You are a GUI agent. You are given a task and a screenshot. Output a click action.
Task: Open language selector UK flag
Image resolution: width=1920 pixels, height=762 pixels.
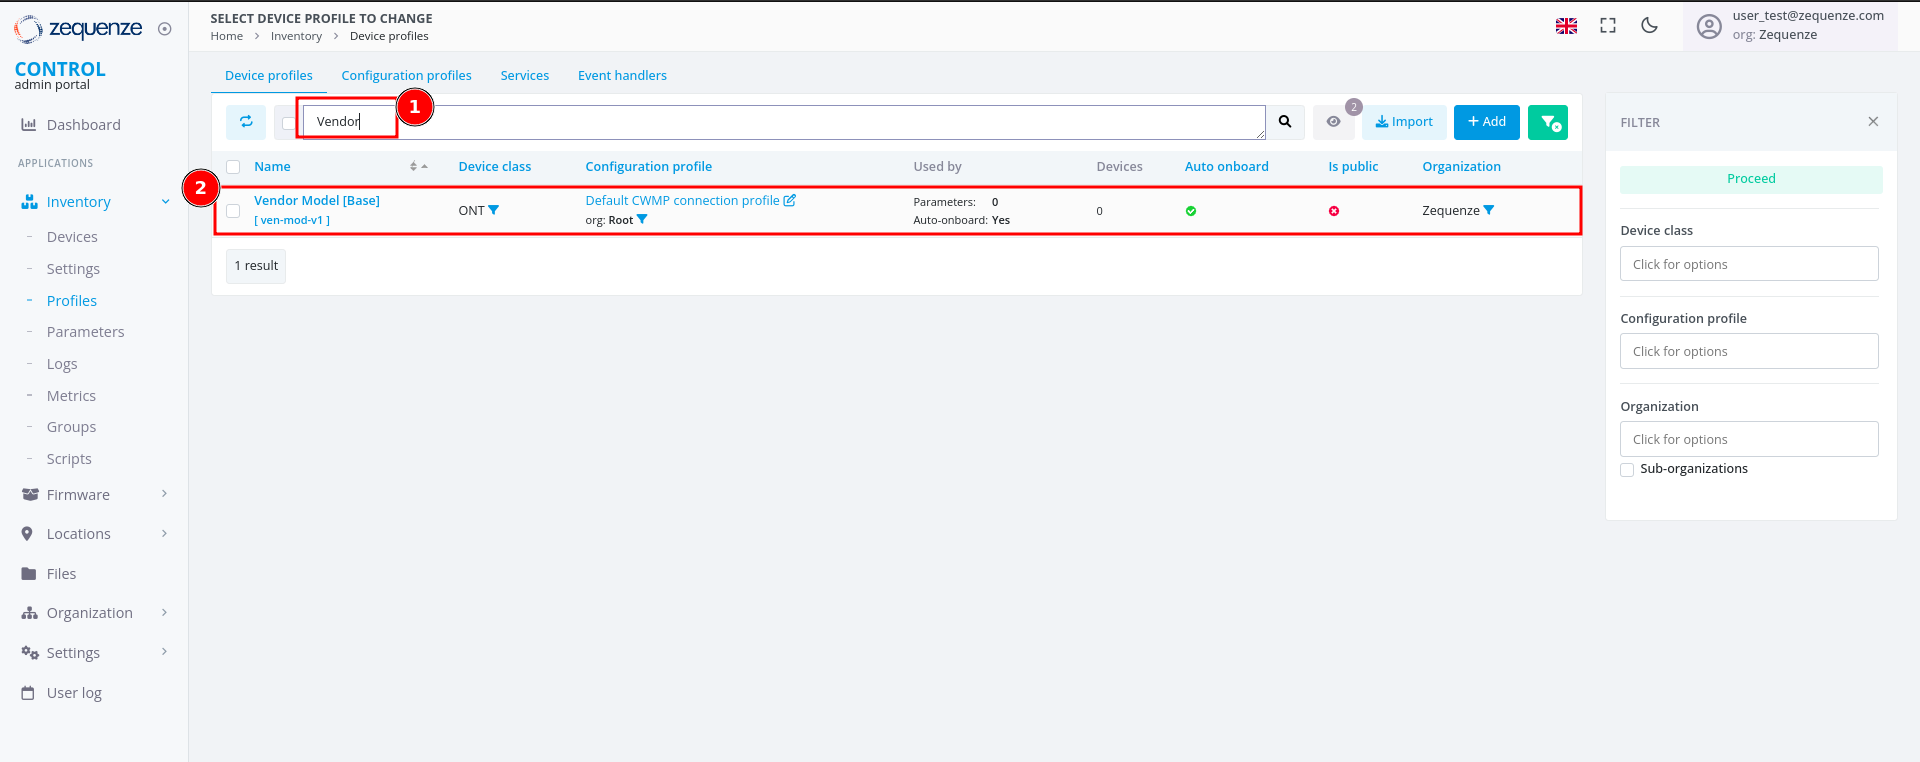point(1566,26)
